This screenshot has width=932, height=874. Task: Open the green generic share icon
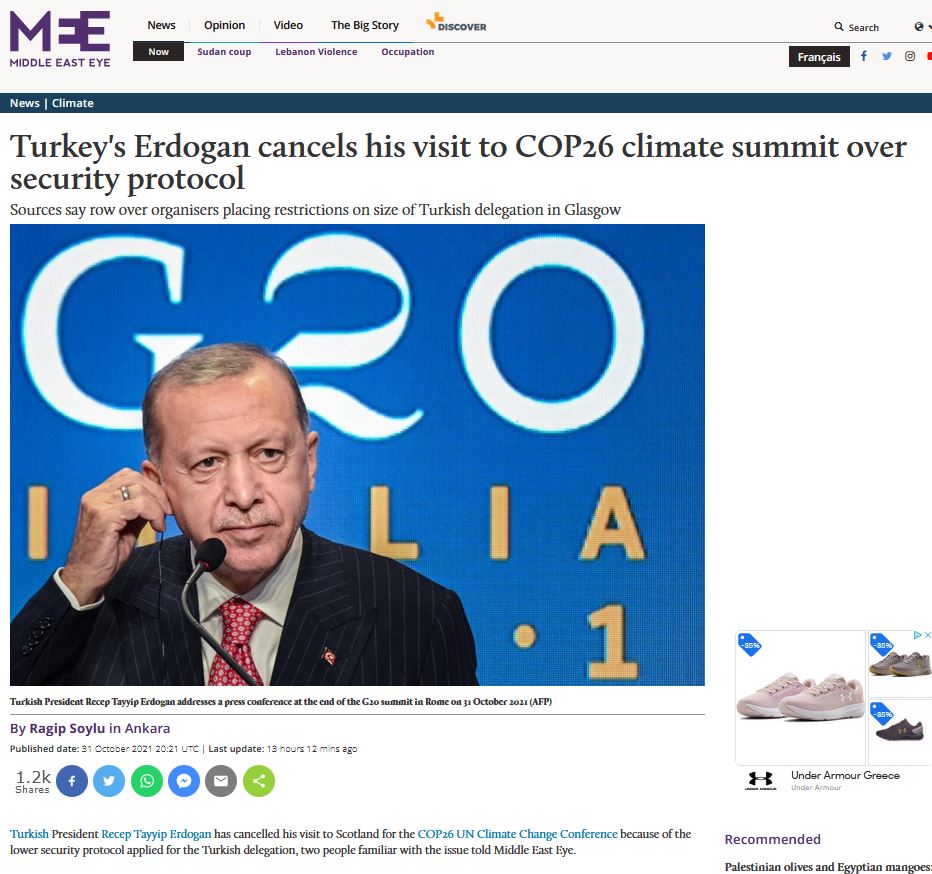click(259, 781)
